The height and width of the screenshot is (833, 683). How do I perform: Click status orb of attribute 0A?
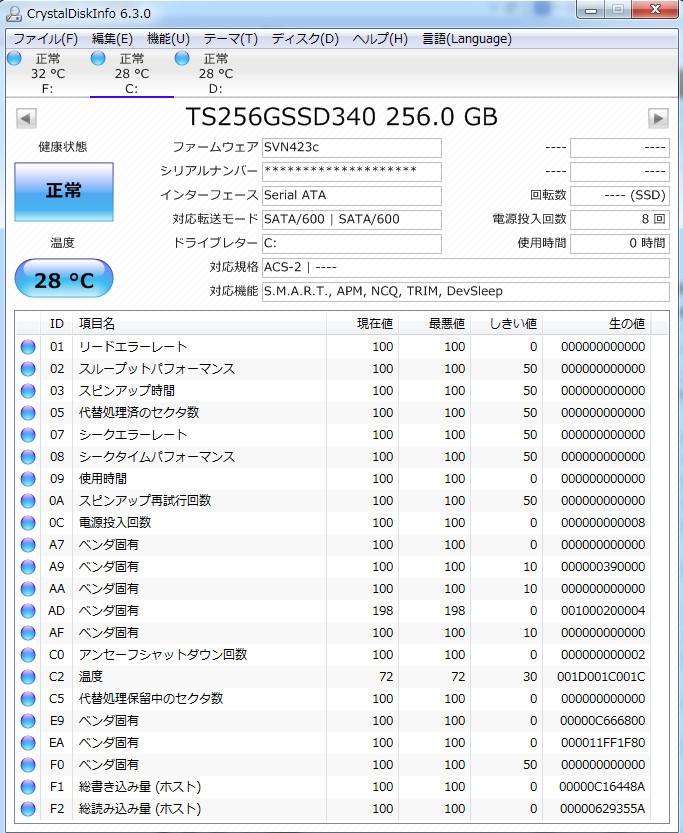tap(28, 501)
